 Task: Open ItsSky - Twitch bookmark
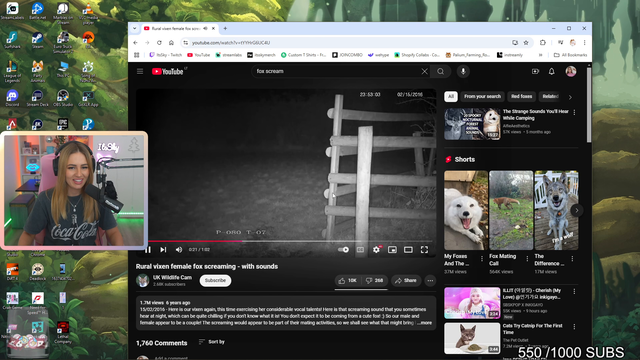click(165, 55)
